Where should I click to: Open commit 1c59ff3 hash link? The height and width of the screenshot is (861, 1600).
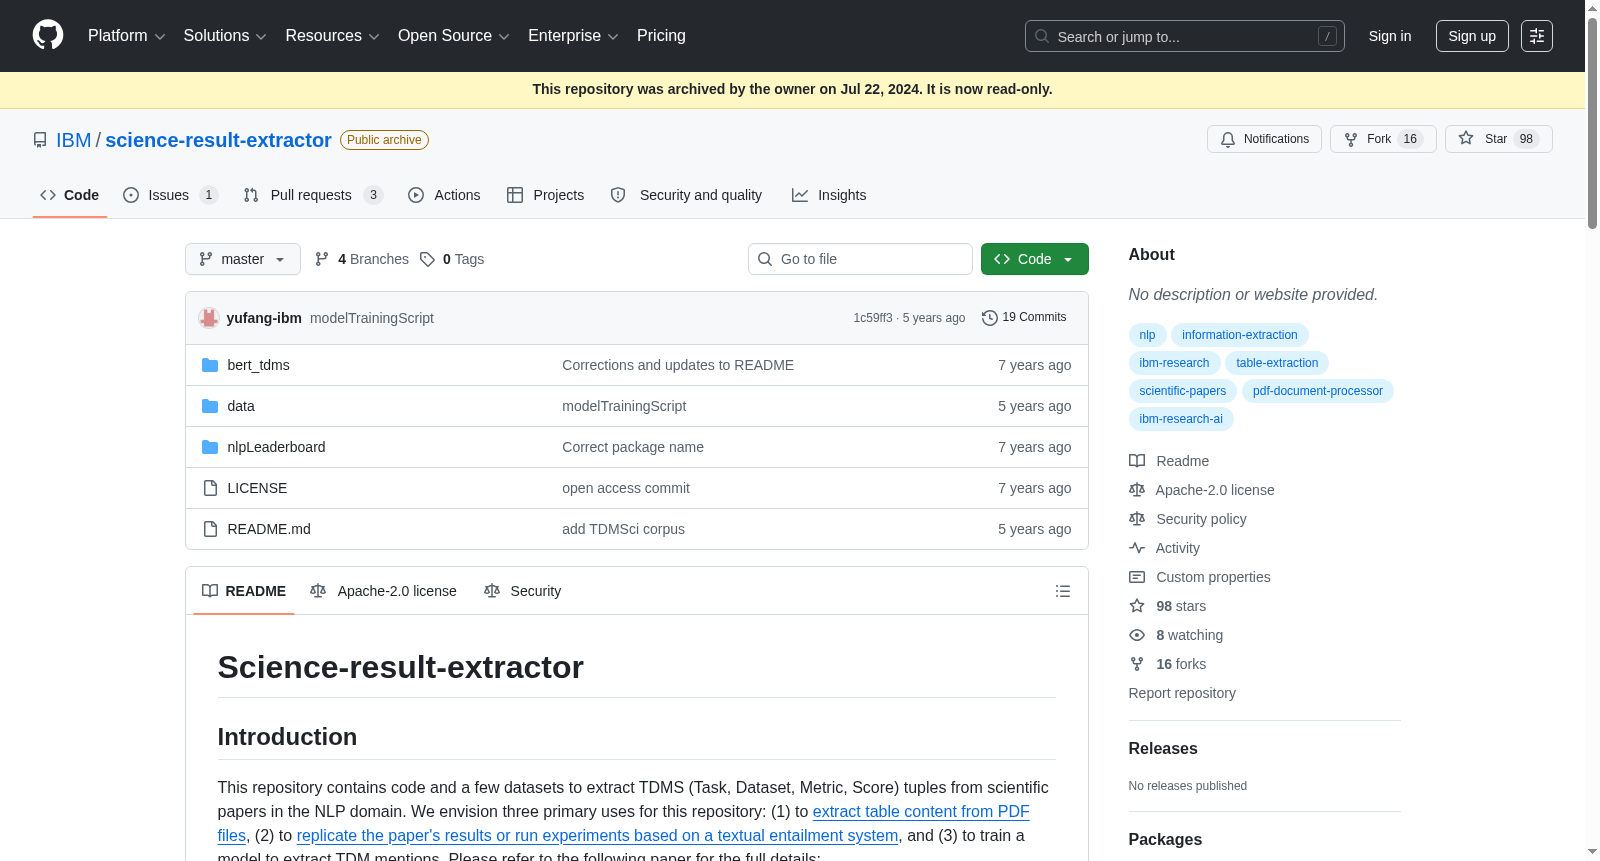(x=873, y=318)
